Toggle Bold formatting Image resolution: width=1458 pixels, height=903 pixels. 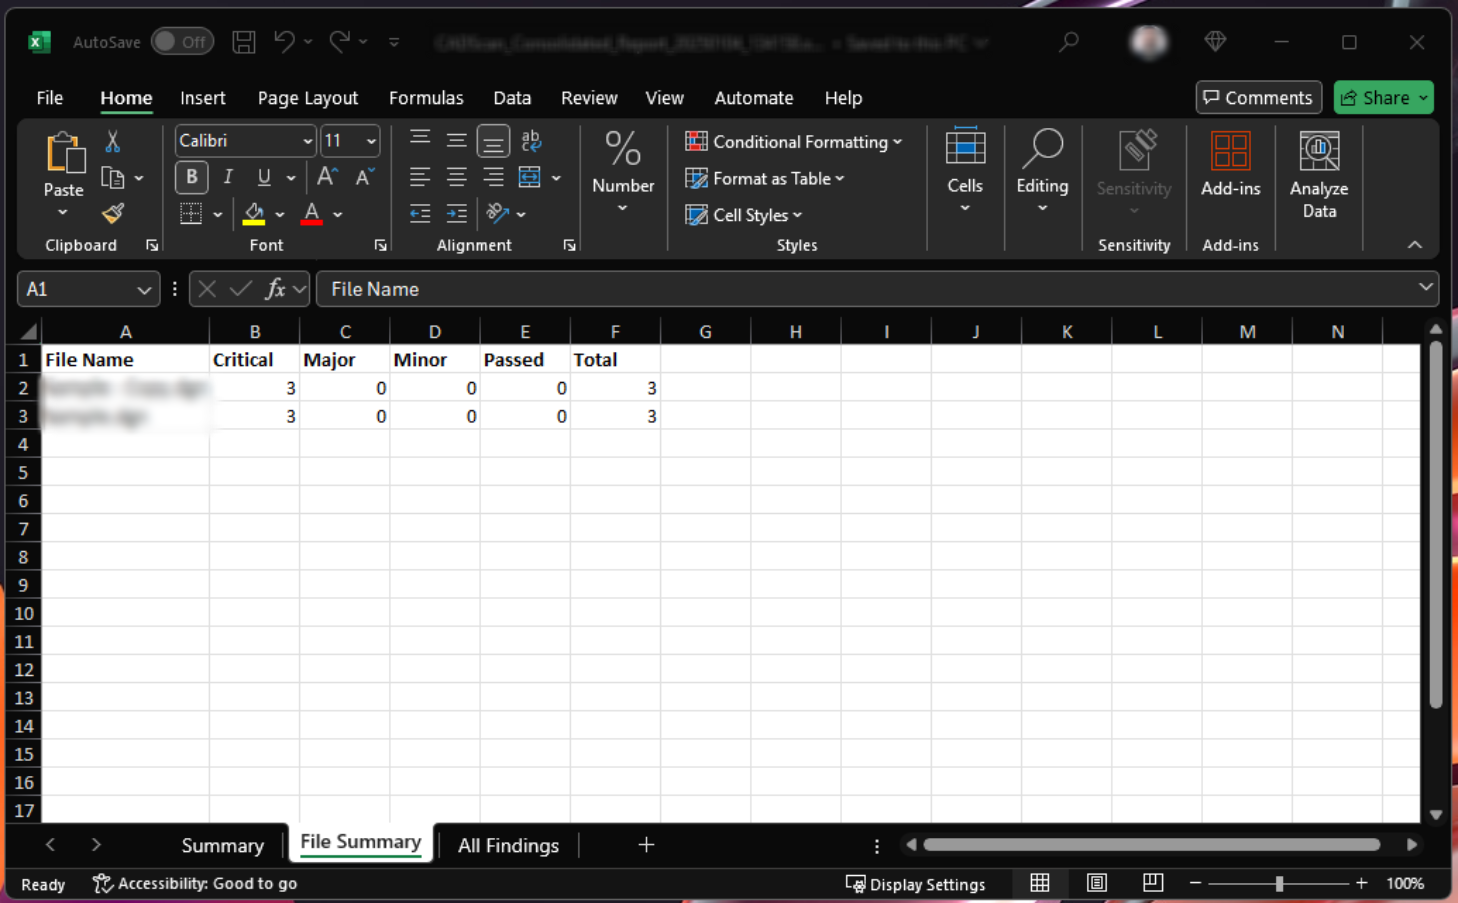(191, 177)
